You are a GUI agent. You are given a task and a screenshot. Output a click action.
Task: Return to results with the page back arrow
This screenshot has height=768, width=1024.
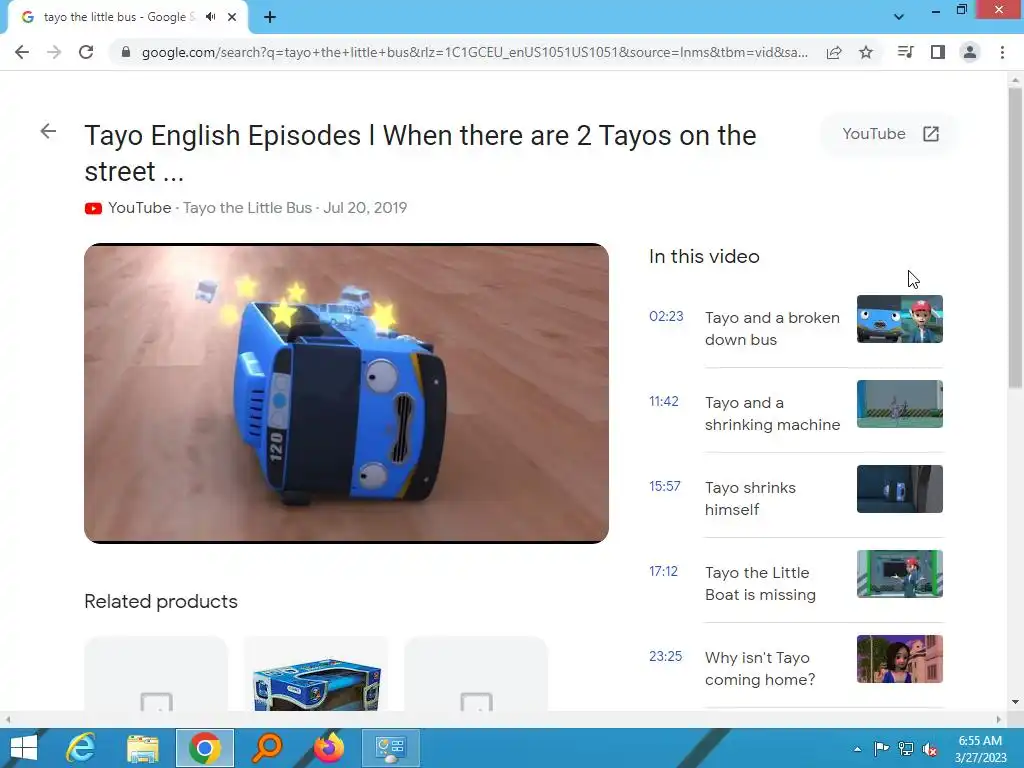(48, 131)
